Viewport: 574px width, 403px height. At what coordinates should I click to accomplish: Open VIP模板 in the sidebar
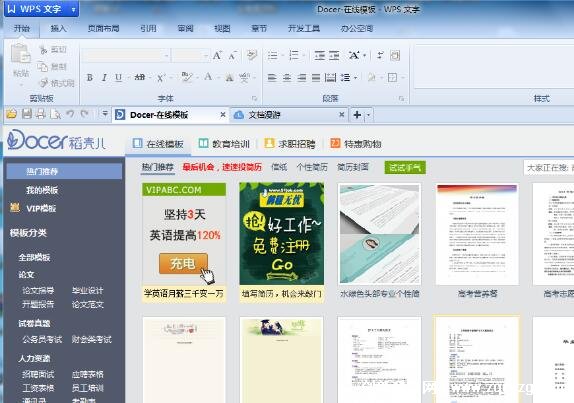tap(41, 209)
